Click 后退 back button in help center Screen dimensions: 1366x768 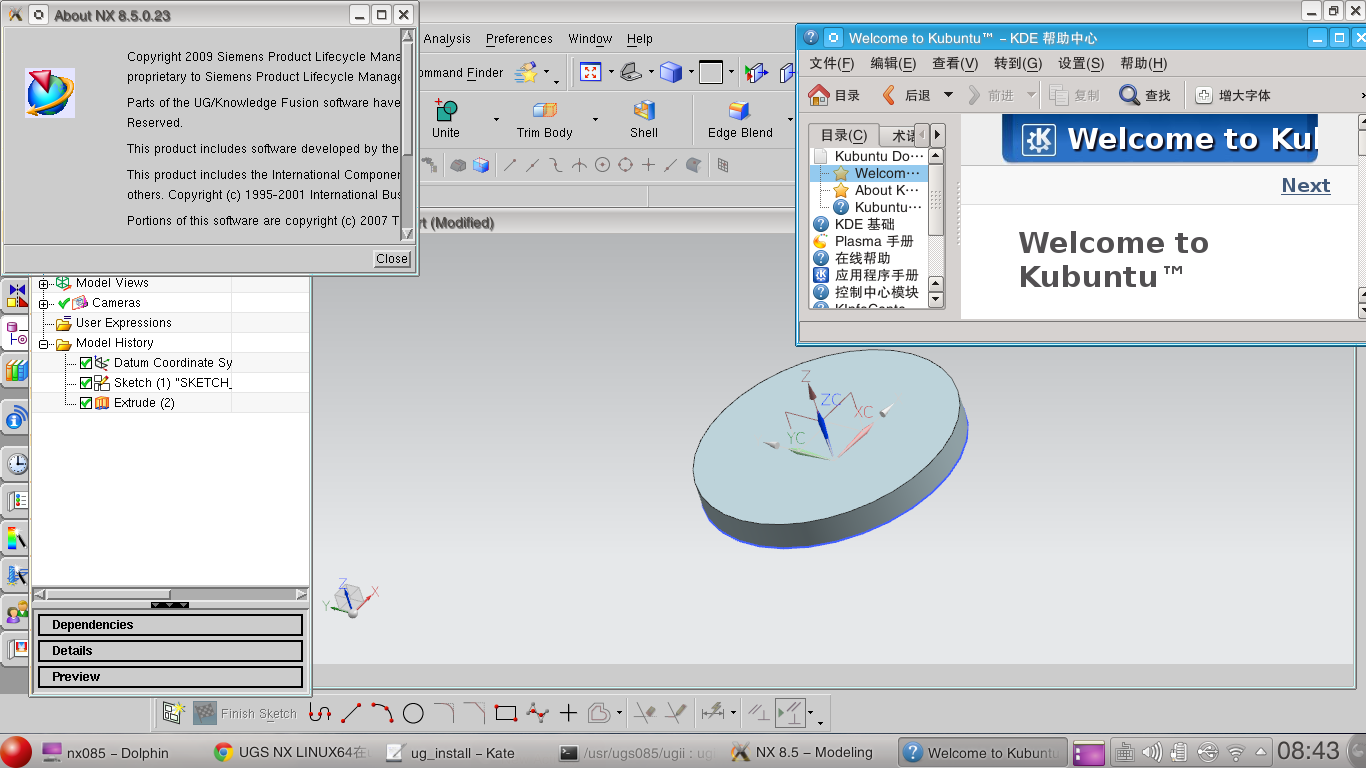click(905, 95)
